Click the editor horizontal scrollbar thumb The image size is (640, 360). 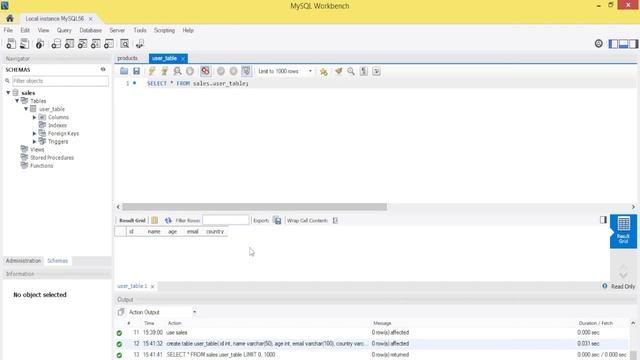(x=254, y=207)
